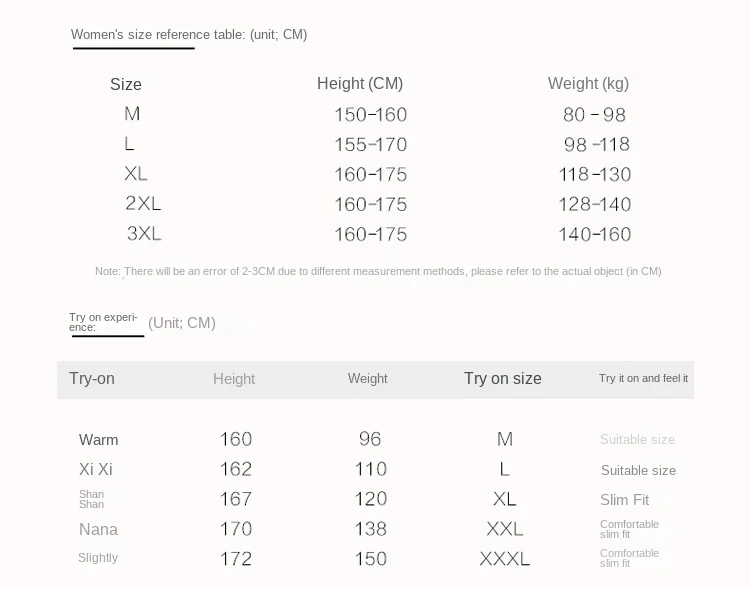Image resolution: width=750 pixels, height=589 pixels.
Task: Select the Xi Xi try-on row name
Action: click(96, 469)
